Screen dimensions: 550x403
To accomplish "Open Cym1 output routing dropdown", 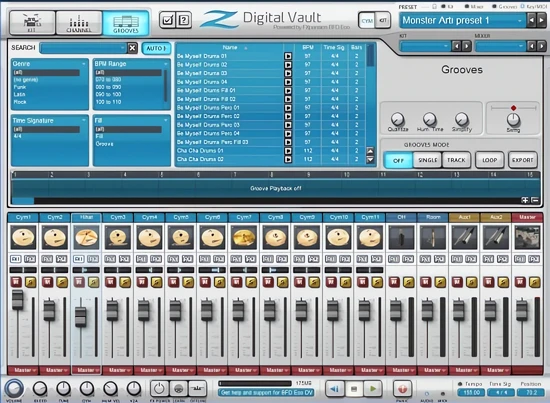I will click(x=23, y=370).
